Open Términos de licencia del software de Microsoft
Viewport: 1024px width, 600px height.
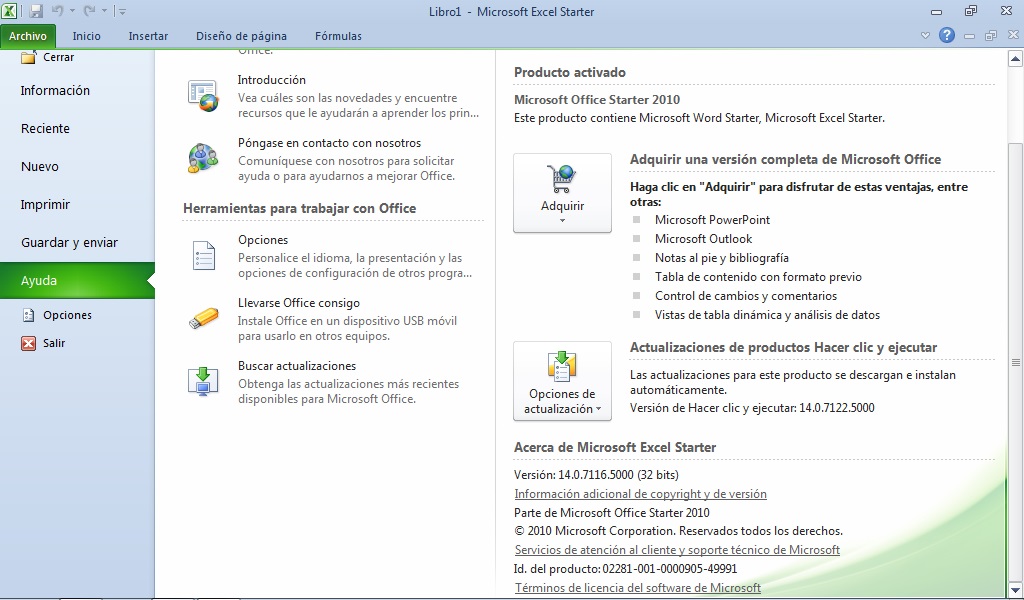click(x=638, y=587)
